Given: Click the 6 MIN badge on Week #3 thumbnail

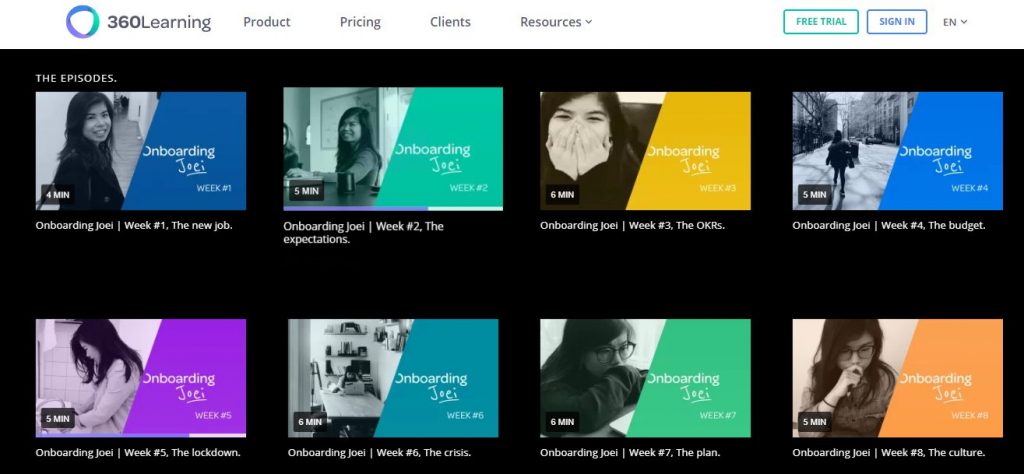Looking at the screenshot, I should 562,195.
